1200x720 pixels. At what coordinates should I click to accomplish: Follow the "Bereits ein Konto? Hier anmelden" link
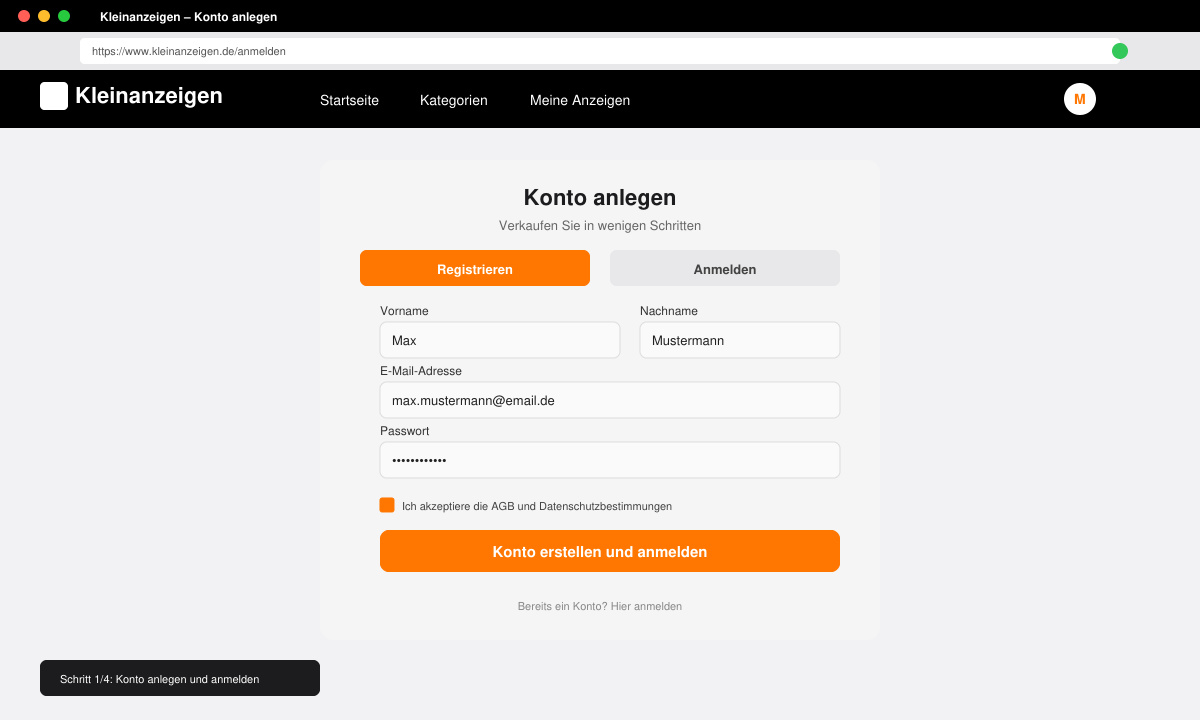[600, 606]
